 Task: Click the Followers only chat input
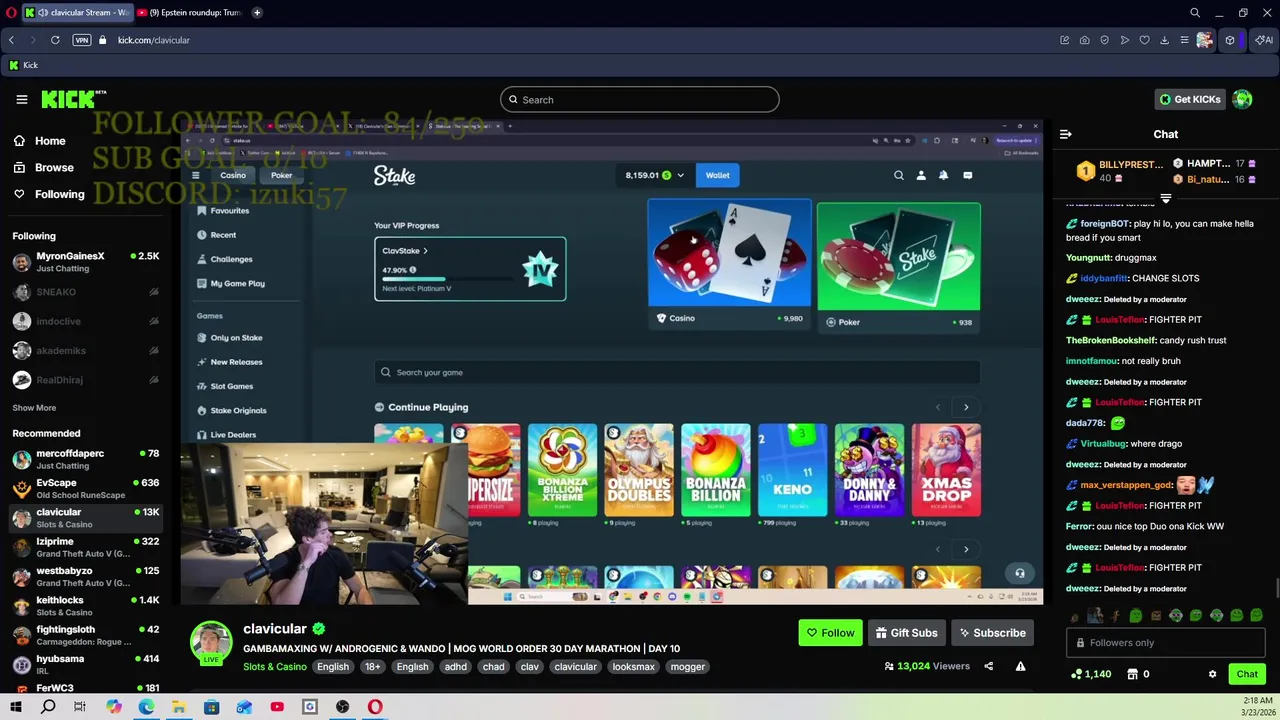[1166, 643]
